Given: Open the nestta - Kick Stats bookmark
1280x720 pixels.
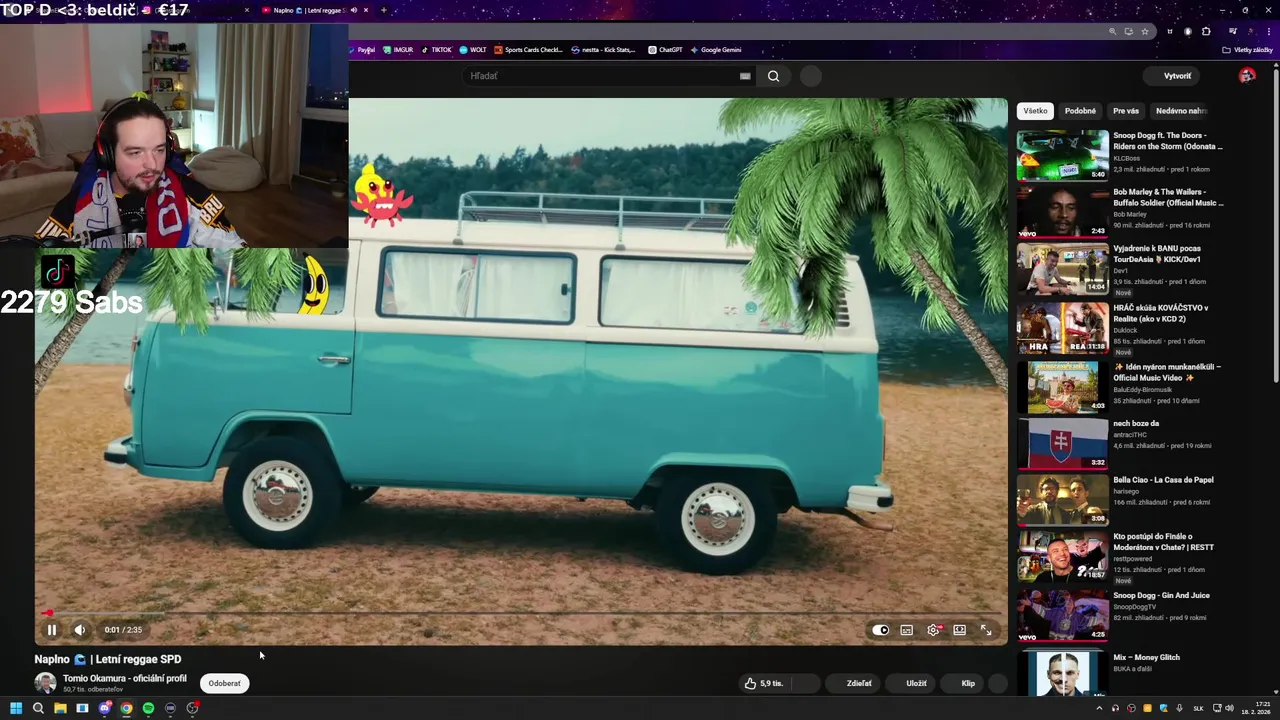Looking at the screenshot, I should point(603,50).
